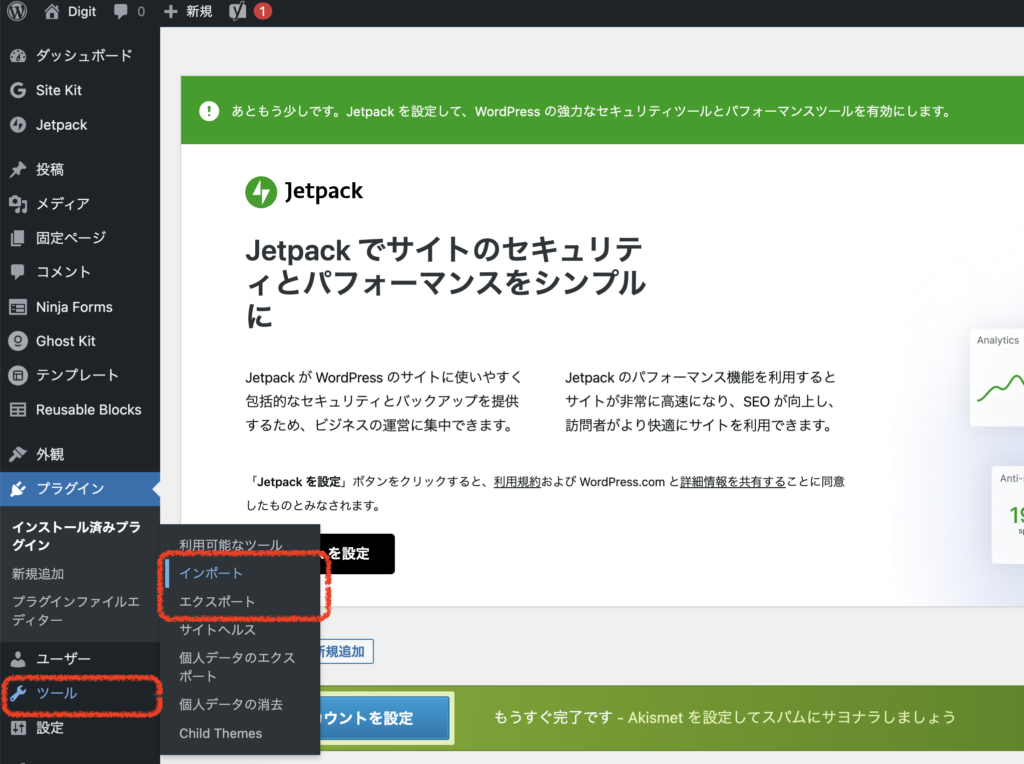This screenshot has height=764, width=1024.
Task: Select インポート in tools flyout
Action: tap(211, 573)
